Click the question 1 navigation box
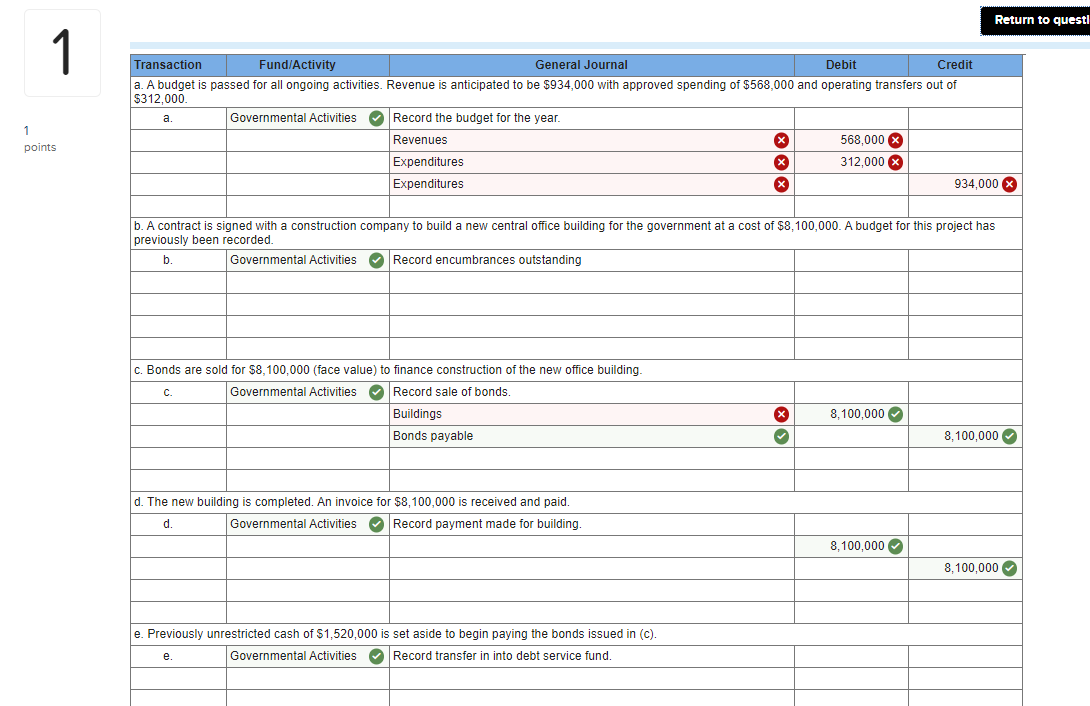Screen dimensions: 1090x706 [x=62, y=52]
